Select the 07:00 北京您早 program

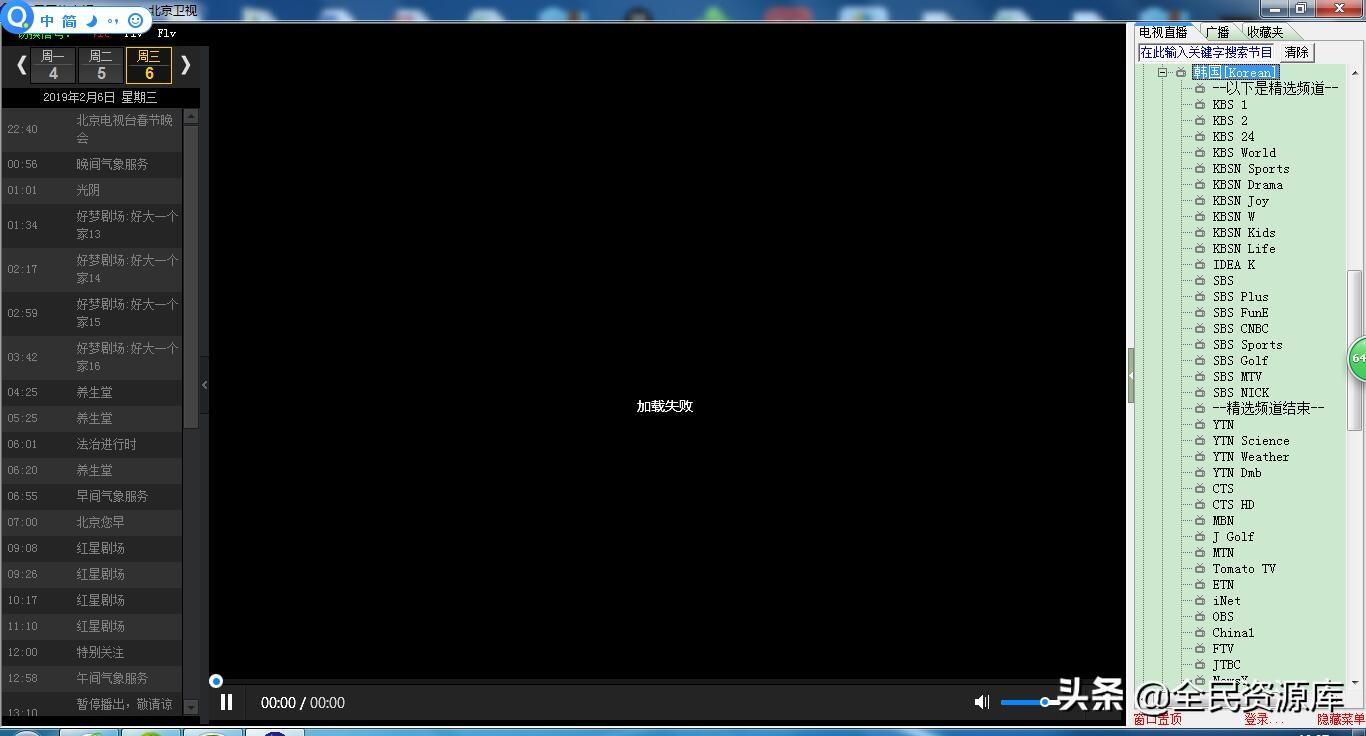click(x=92, y=522)
